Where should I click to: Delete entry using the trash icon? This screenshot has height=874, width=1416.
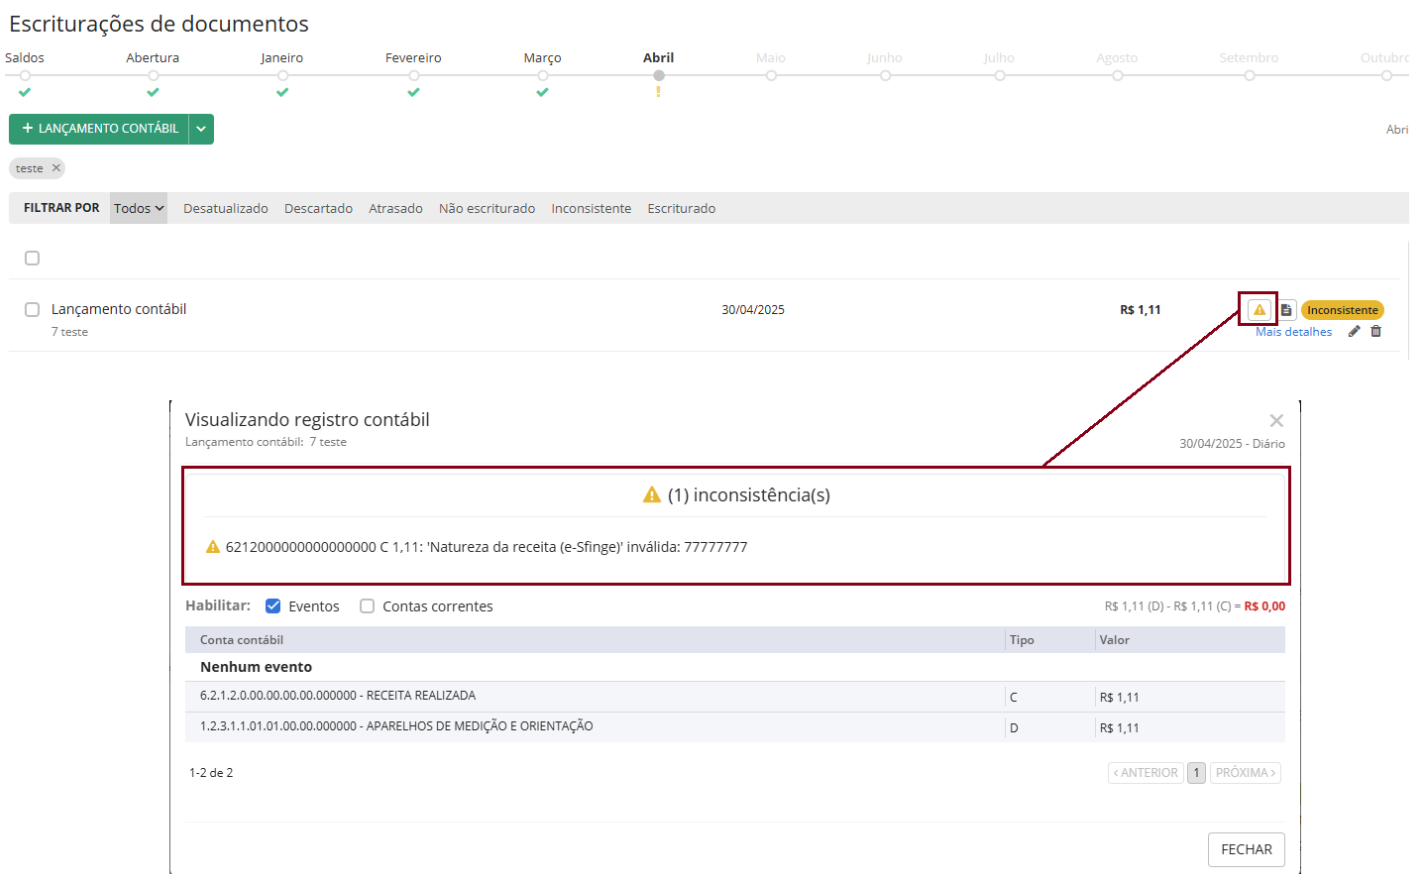point(1376,332)
